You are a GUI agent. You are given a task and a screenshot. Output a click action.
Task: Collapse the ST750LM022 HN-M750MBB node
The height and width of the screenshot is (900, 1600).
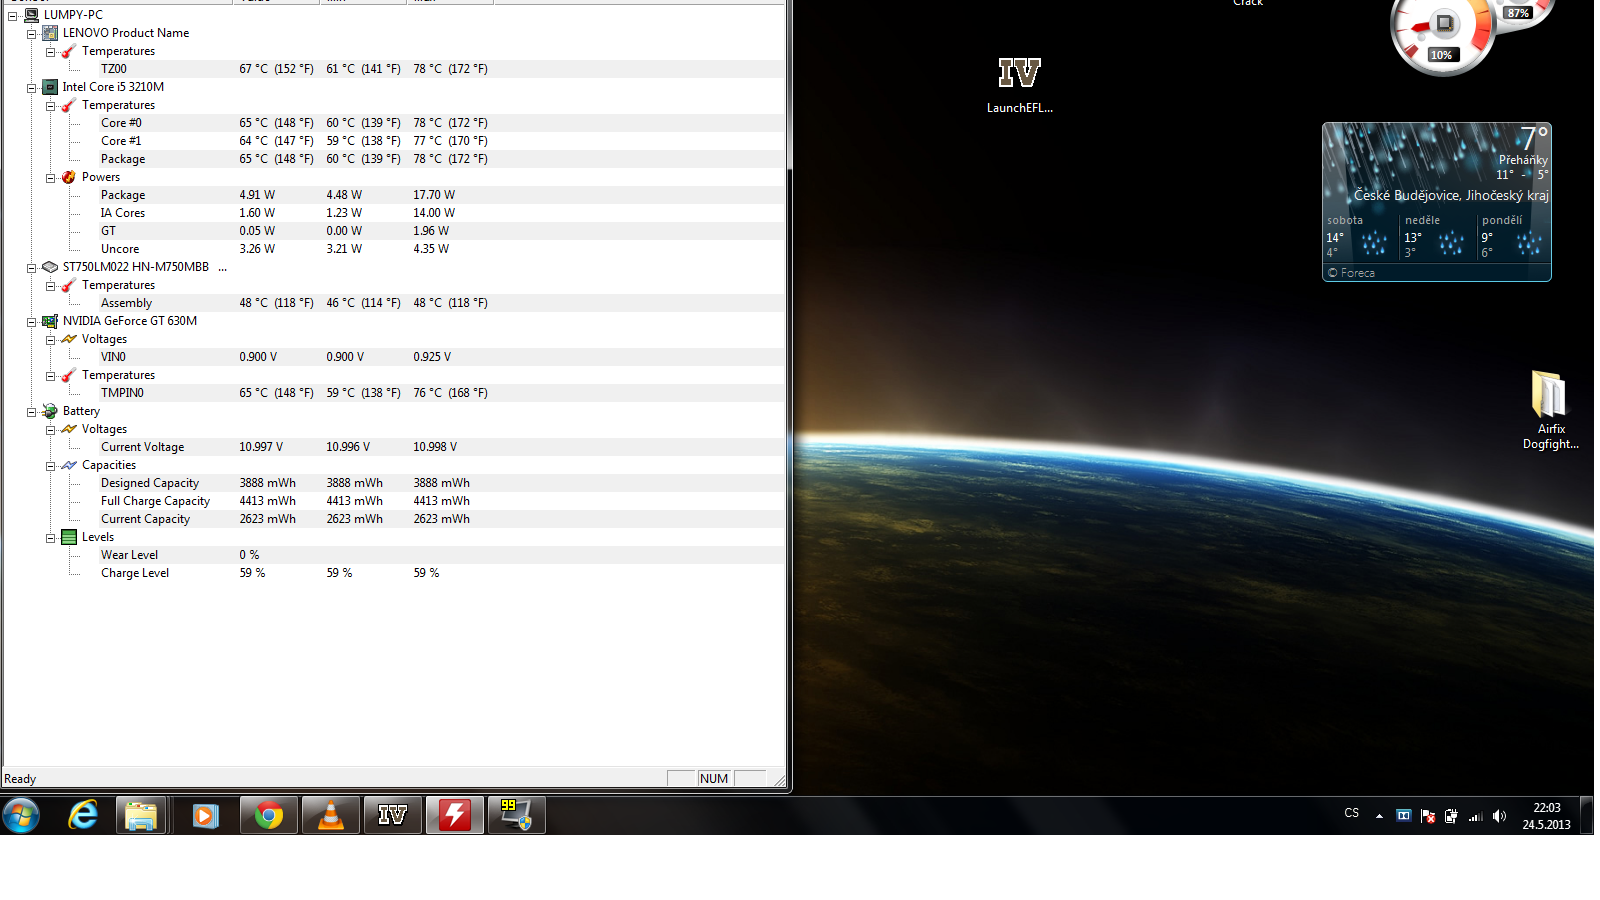(x=31, y=268)
